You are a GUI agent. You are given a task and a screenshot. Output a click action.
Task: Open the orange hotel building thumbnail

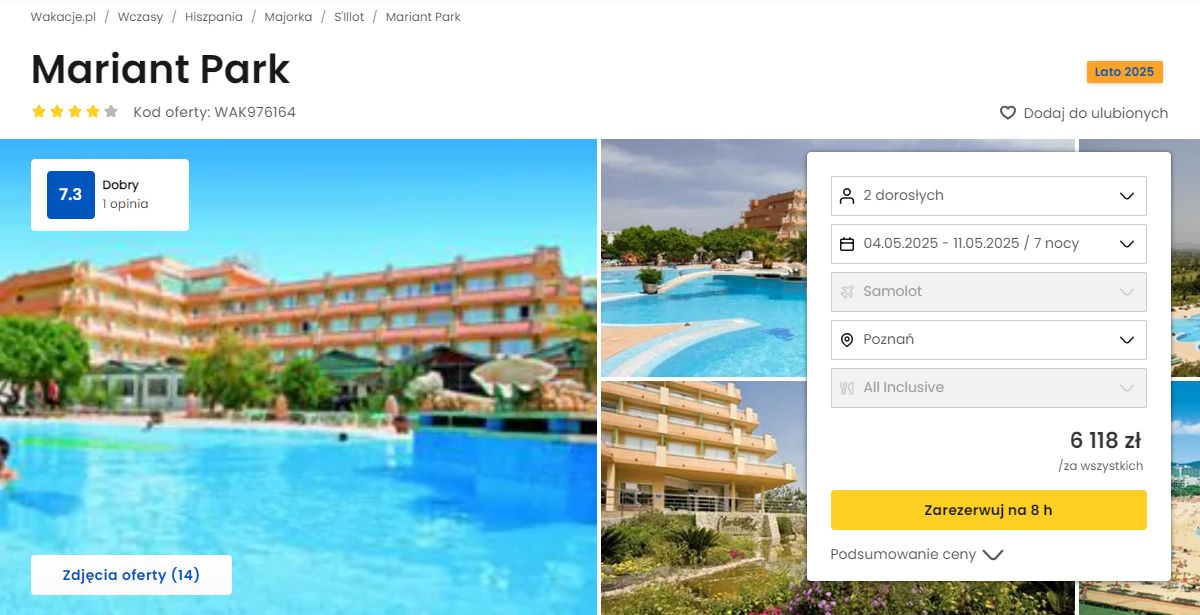702,497
